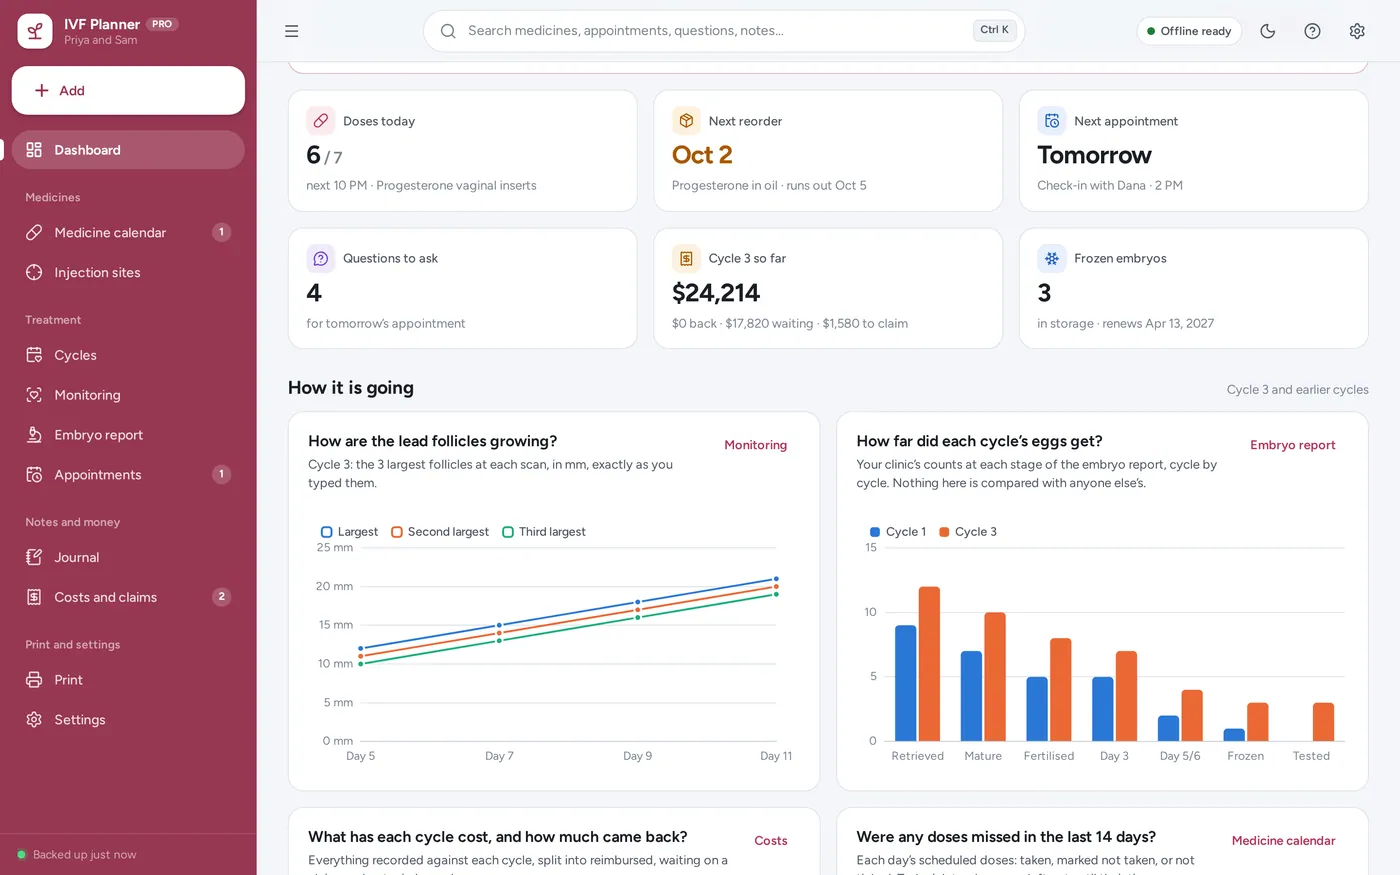Click the Injection sites sidebar icon

[34, 272]
